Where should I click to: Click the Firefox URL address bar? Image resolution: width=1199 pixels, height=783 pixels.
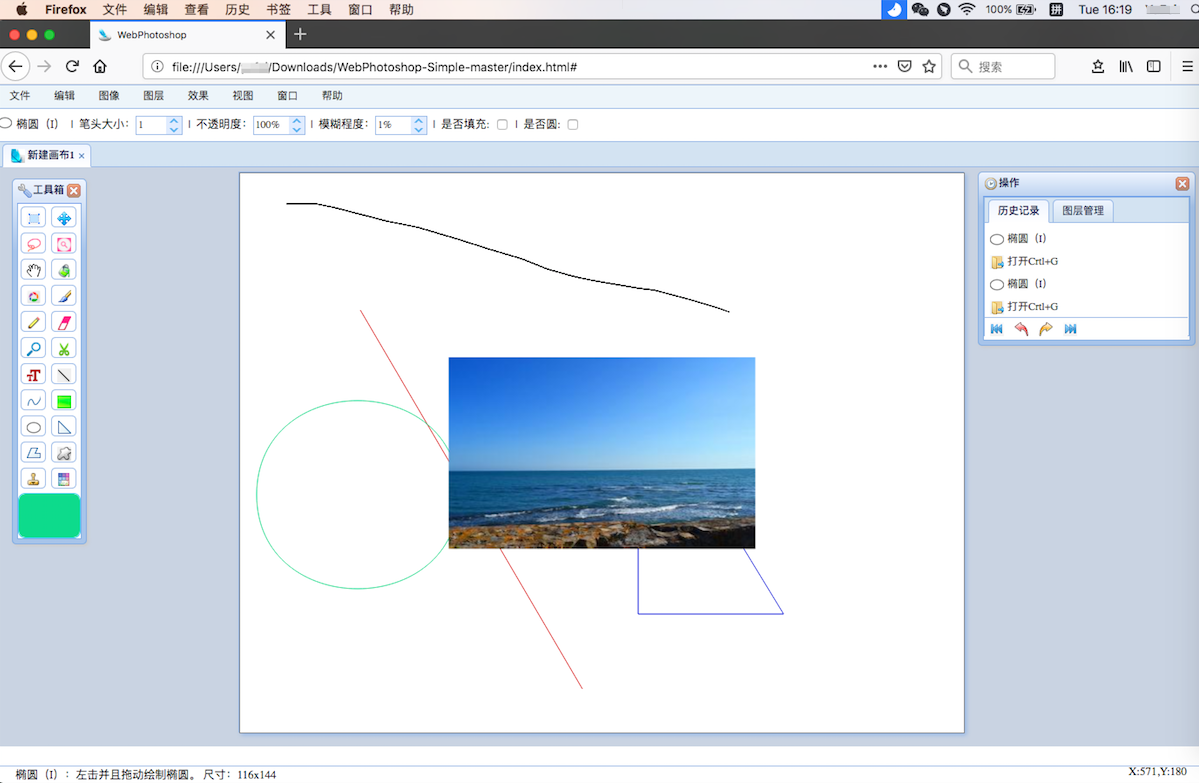tap(505, 67)
